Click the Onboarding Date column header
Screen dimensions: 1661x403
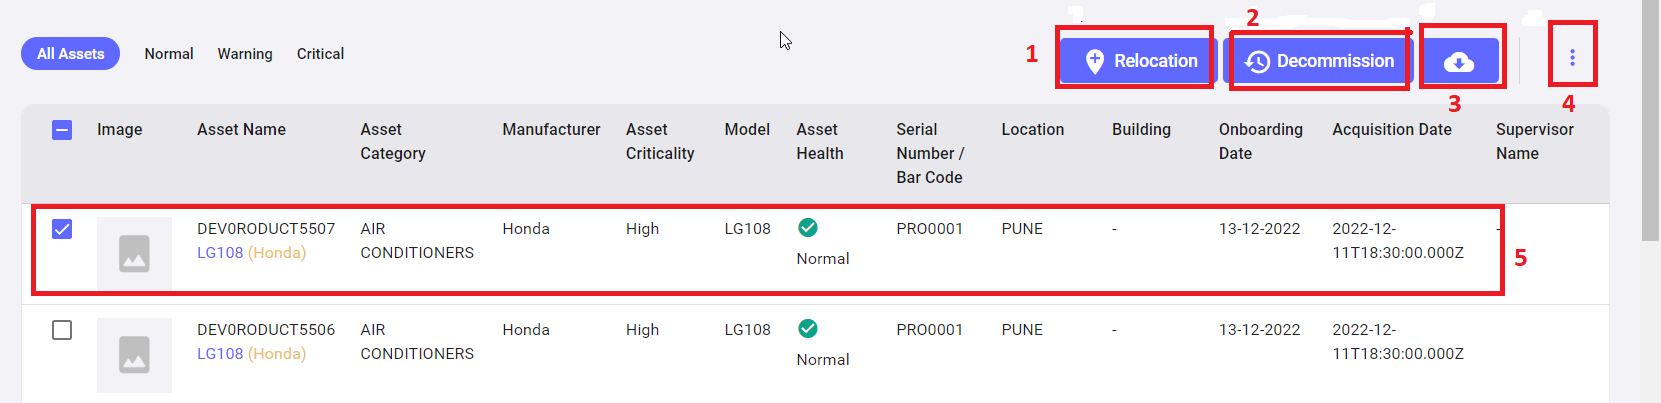pos(1260,141)
